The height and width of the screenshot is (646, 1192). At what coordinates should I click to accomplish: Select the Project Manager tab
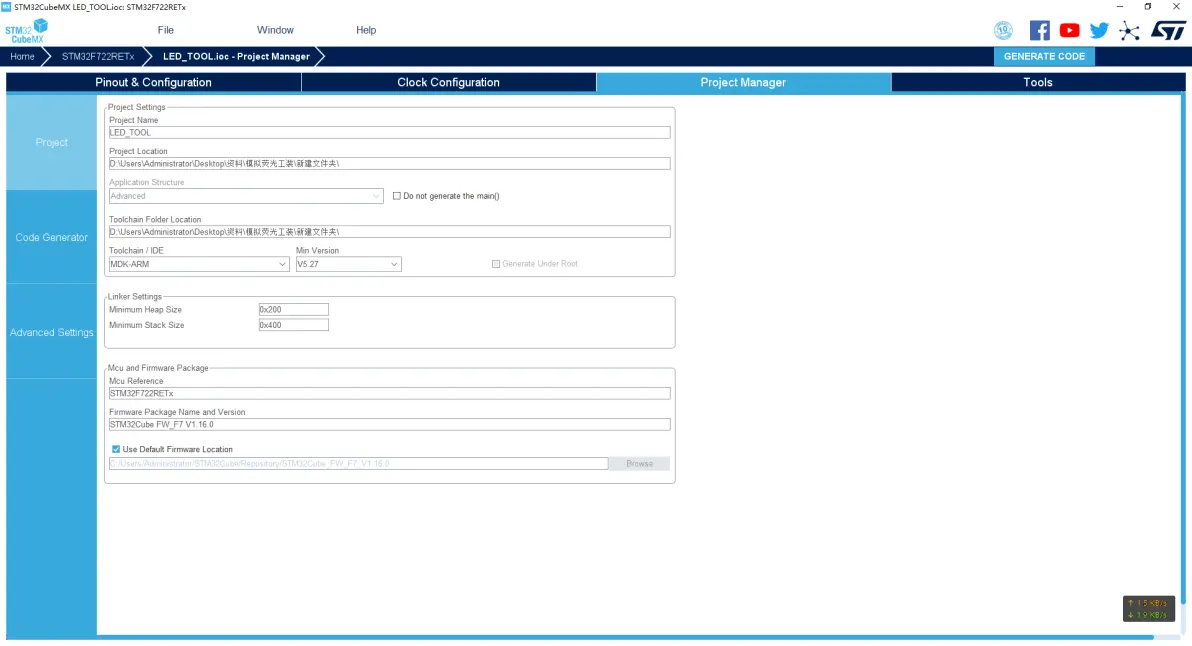click(743, 82)
